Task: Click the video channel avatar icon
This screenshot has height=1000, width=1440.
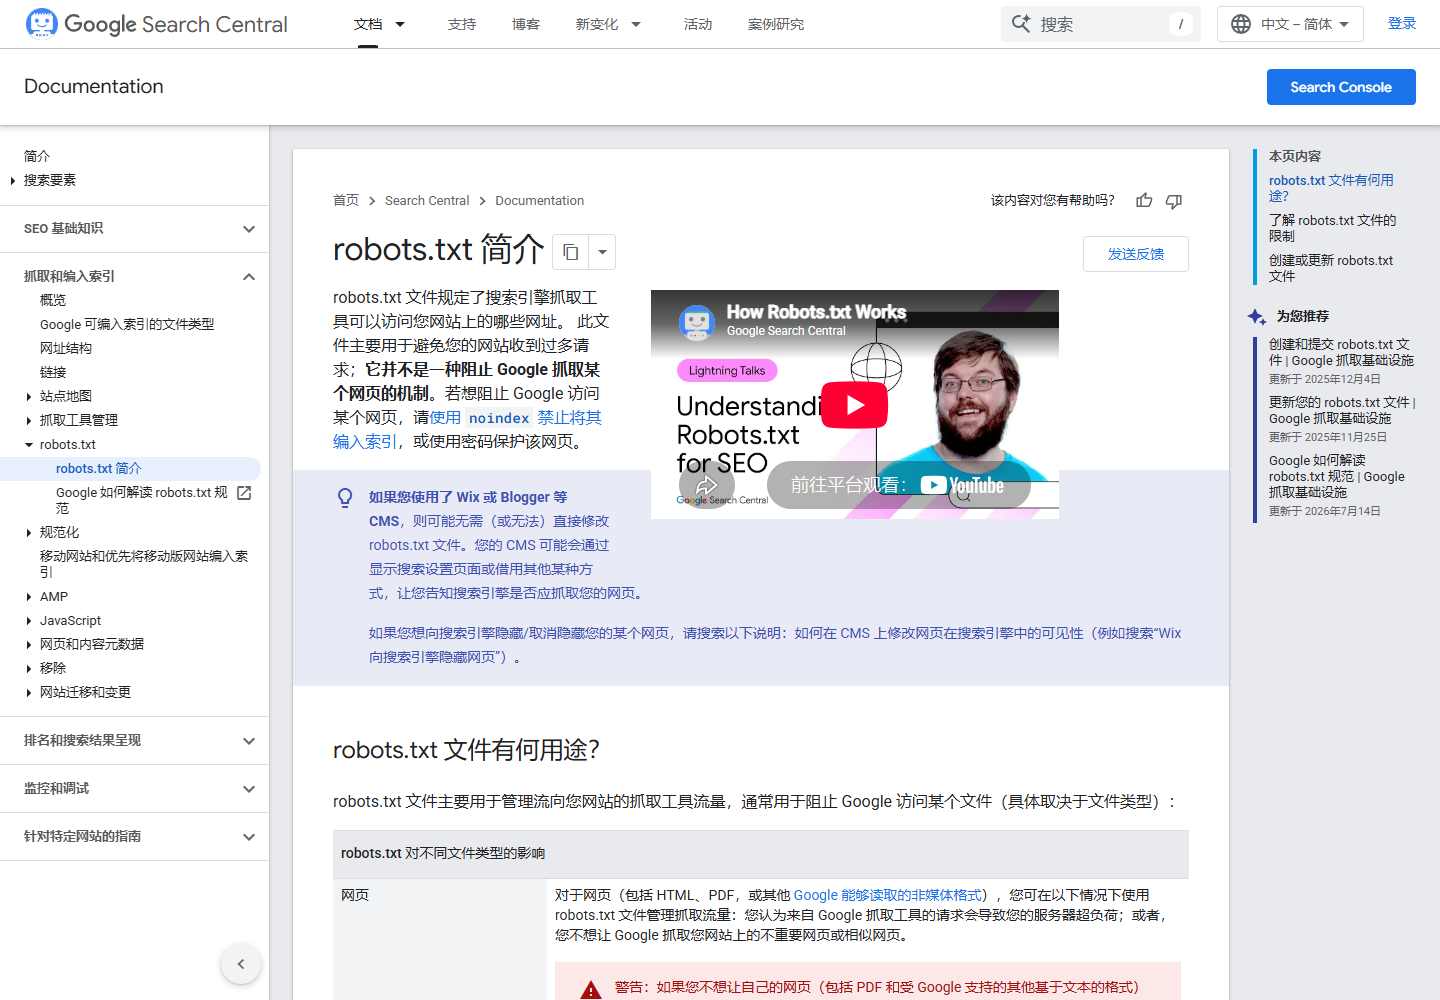Action: point(696,322)
